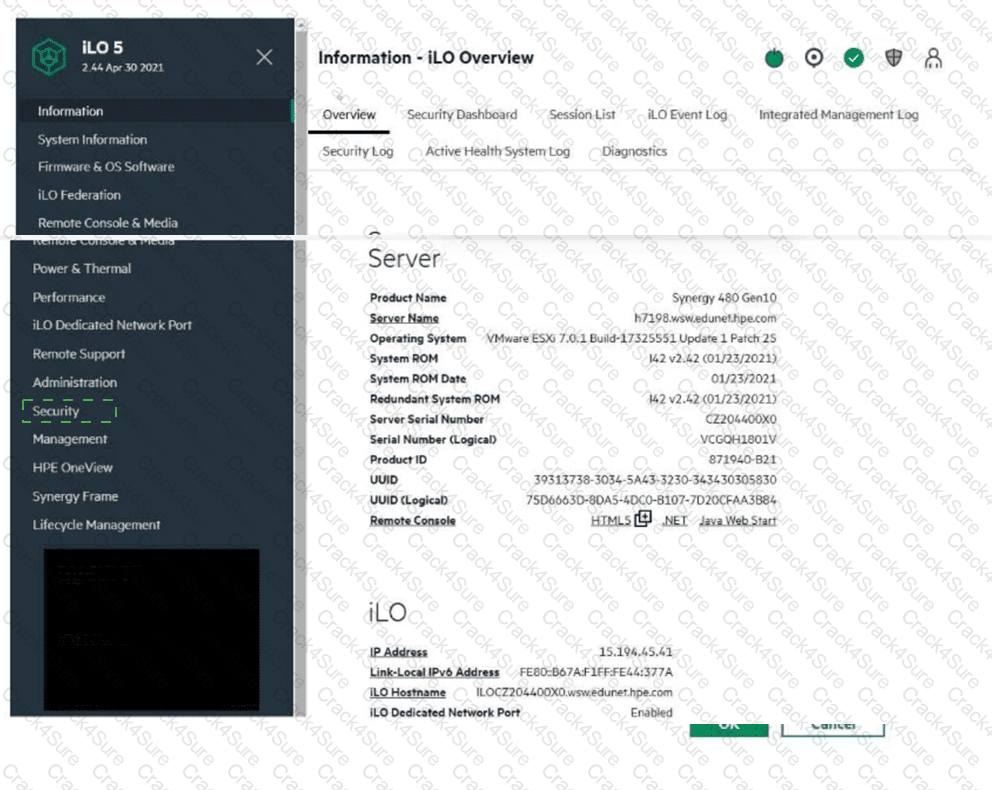Viewport: 992px width, 790px height.
Task: Click the green OK button
Action: [728, 728]
